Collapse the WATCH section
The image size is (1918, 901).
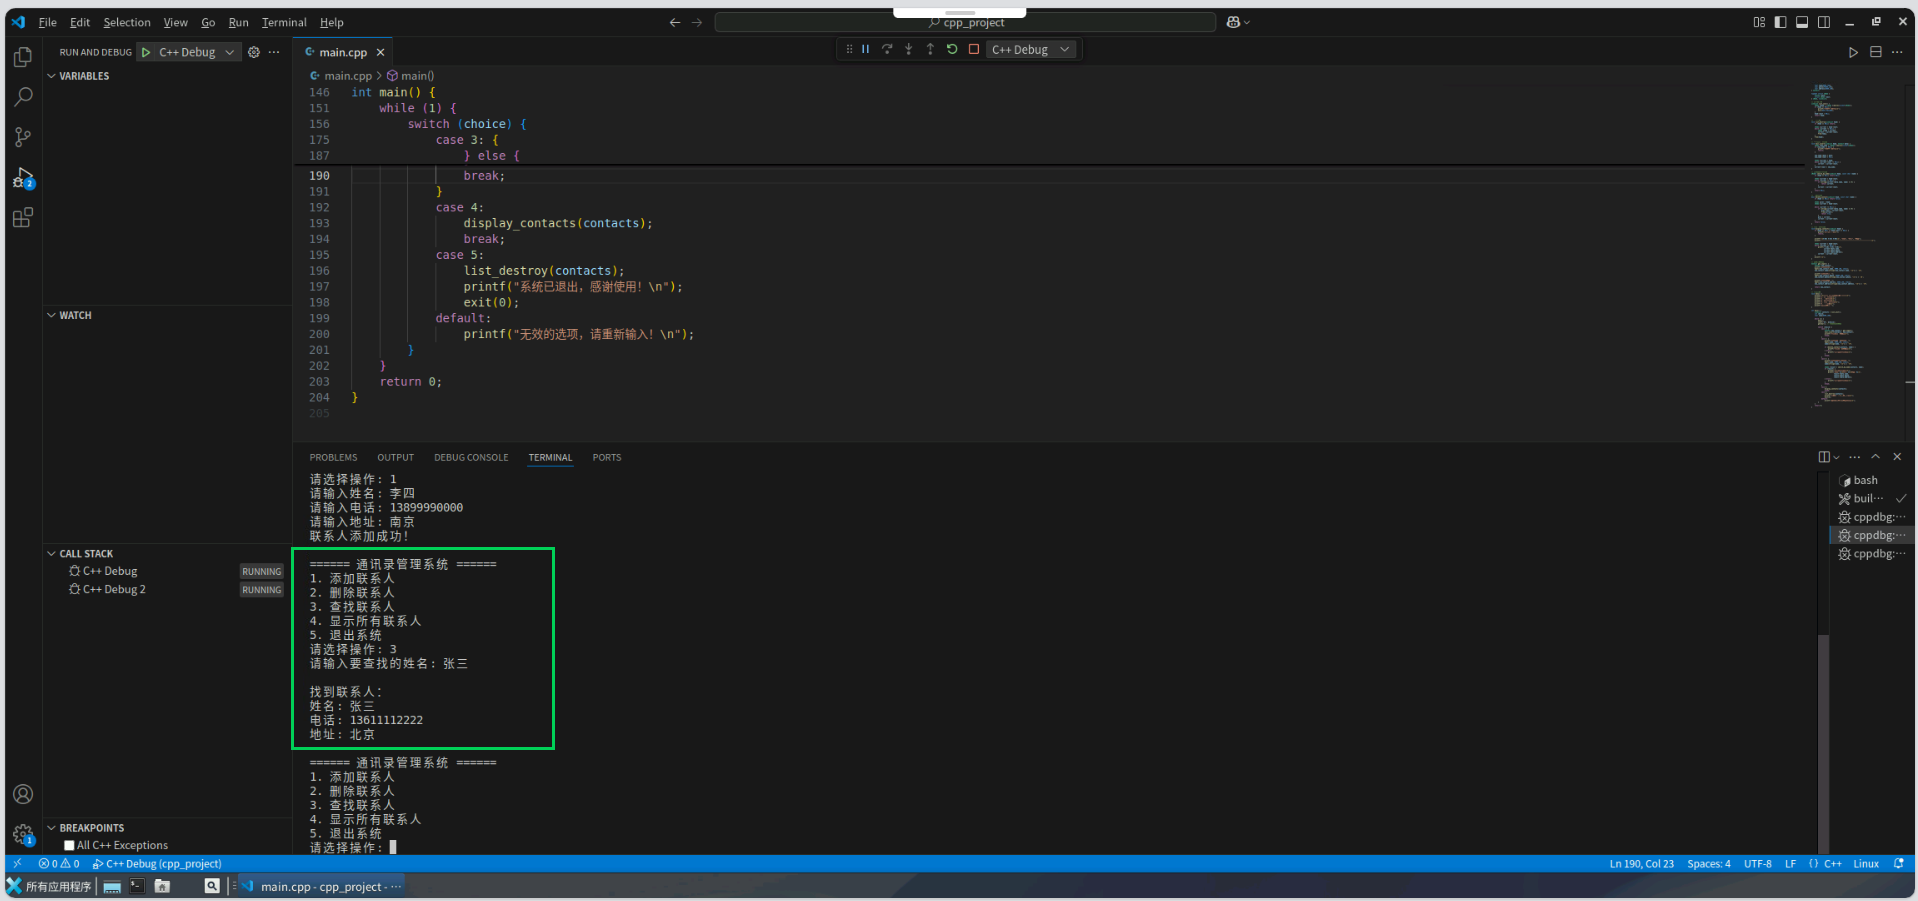(75, 315)
